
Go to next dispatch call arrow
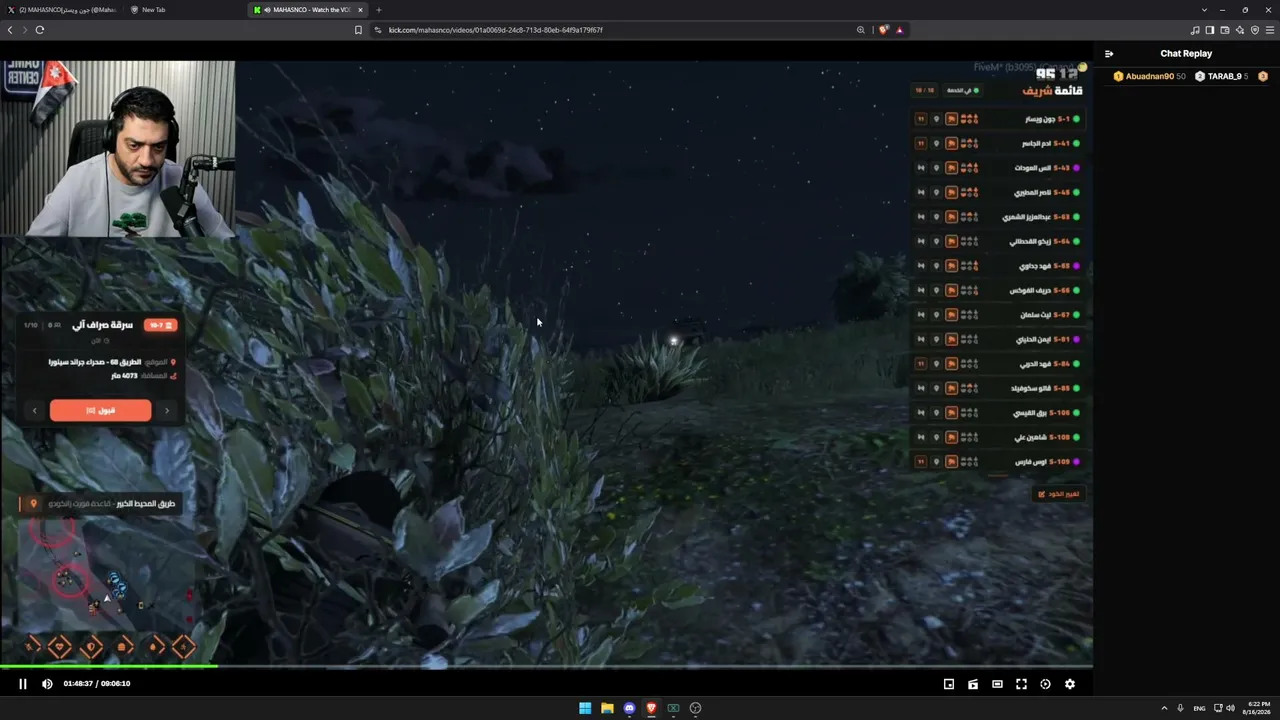coord(167,410)
